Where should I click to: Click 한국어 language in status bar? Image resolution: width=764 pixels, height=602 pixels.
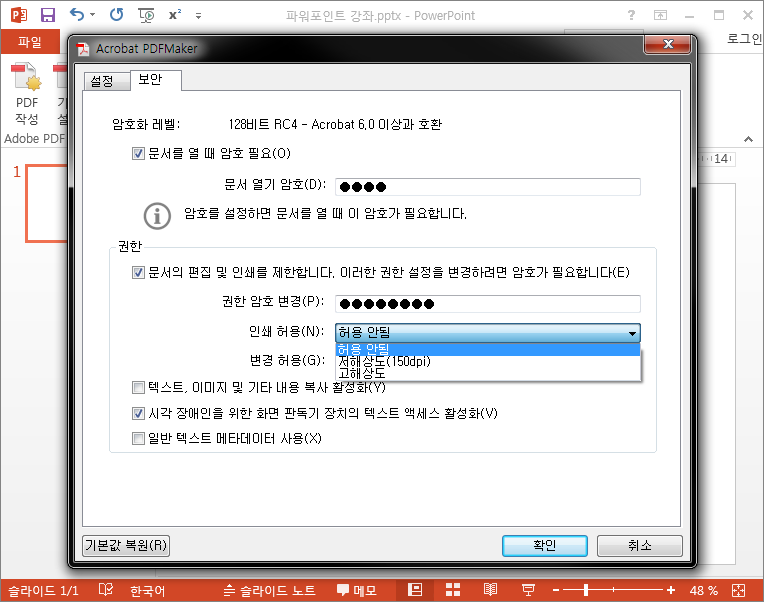tap(147, 591)
